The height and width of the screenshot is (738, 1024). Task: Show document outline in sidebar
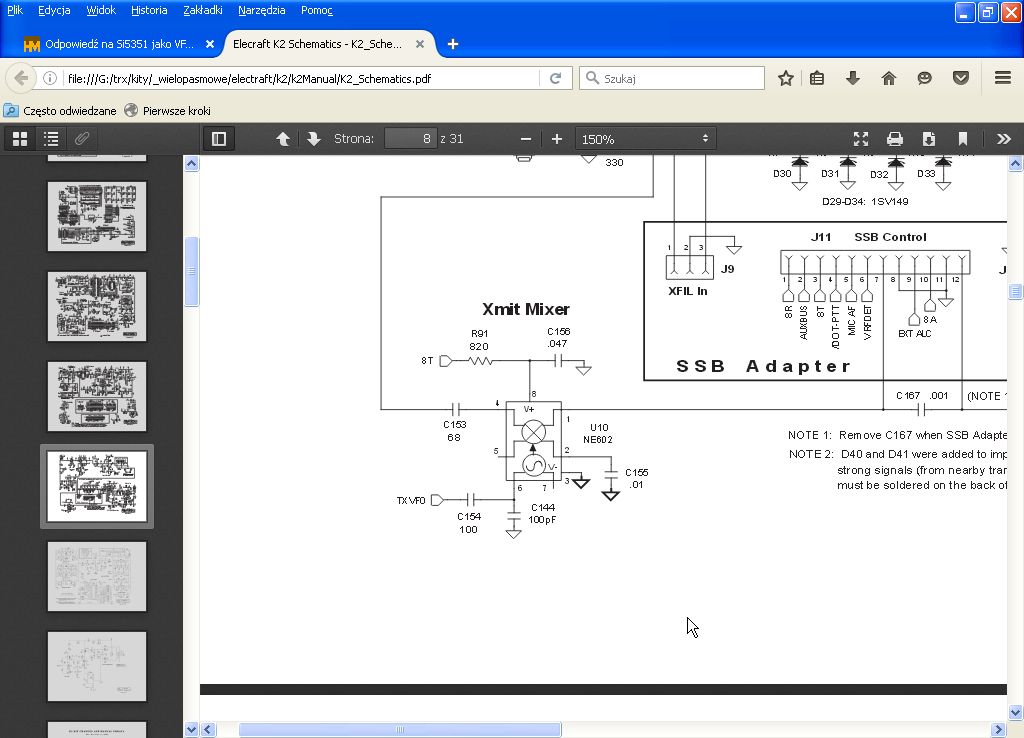pos(51,139)
